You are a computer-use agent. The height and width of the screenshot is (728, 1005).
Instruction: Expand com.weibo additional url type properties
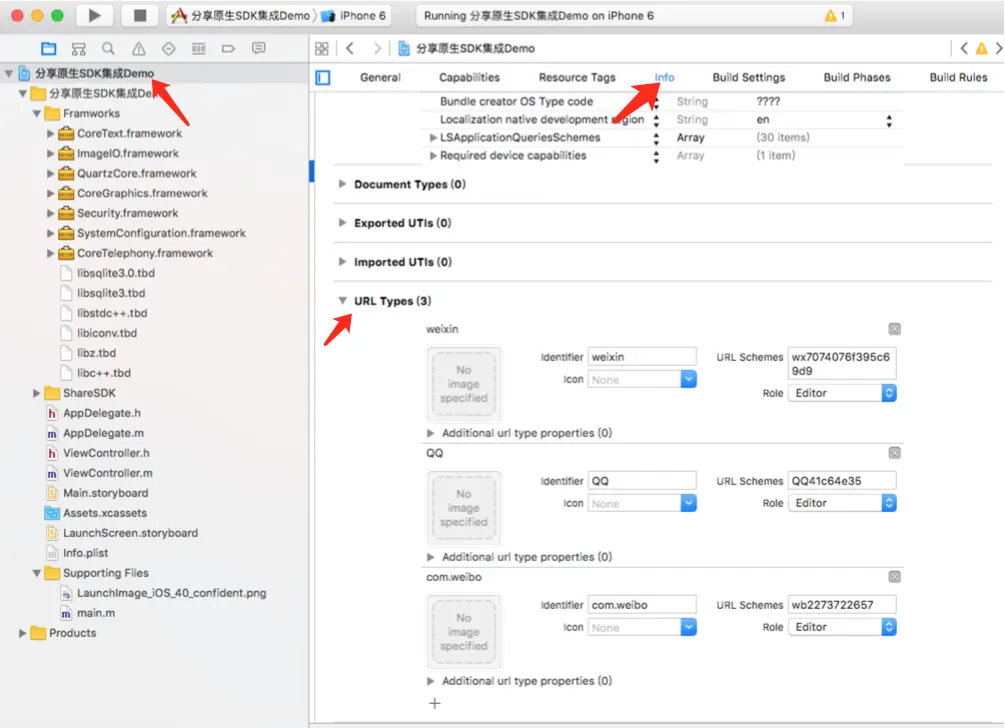431,681
